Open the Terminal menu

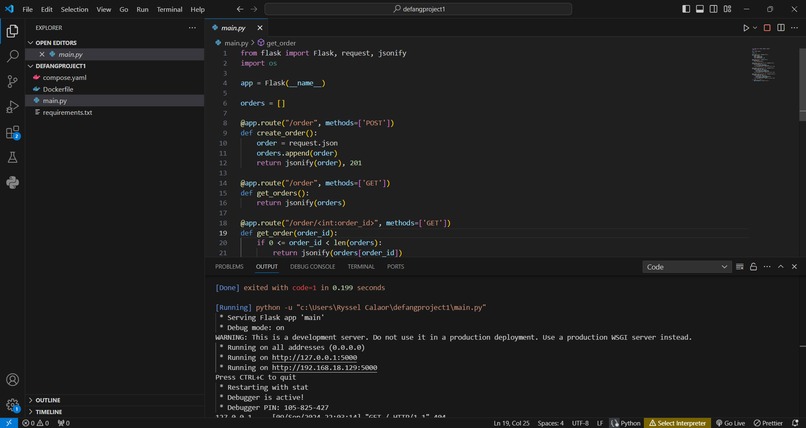(170, 9)
